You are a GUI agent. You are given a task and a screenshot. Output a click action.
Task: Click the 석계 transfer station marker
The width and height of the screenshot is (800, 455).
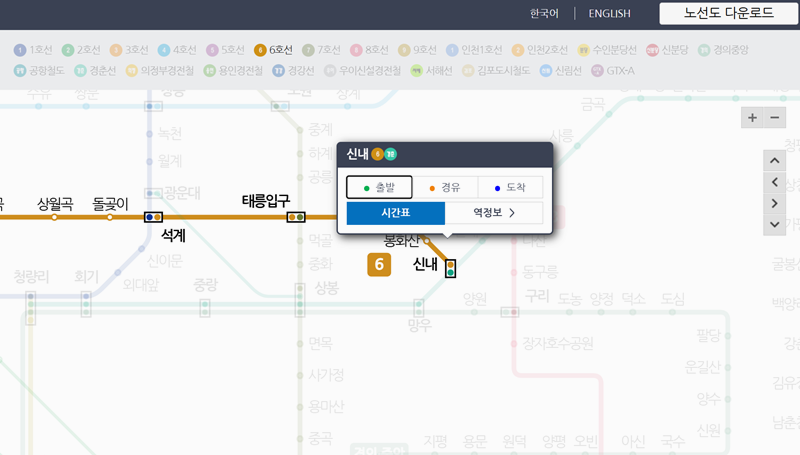point(154,217)
